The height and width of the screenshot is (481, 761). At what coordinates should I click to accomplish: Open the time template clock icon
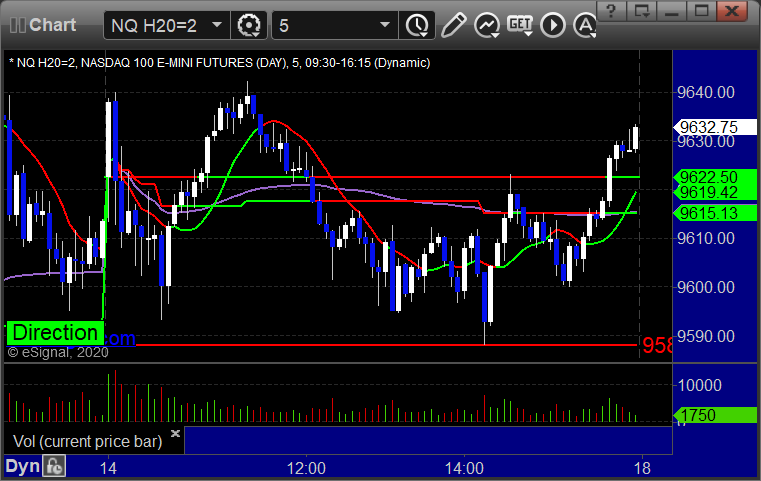(417, 25)
